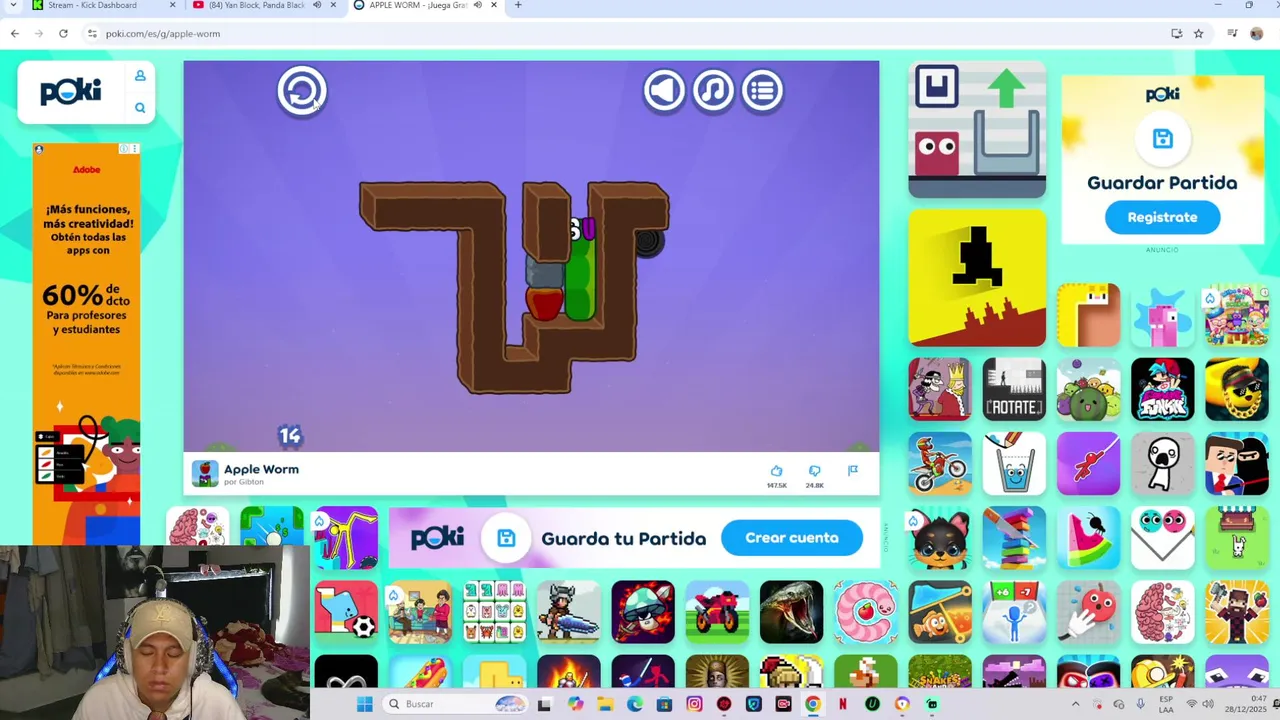The height and width of the screenshot is (720, 1280).
Task: Open the king and thief game thumbnail
Action: coord(940,389)
